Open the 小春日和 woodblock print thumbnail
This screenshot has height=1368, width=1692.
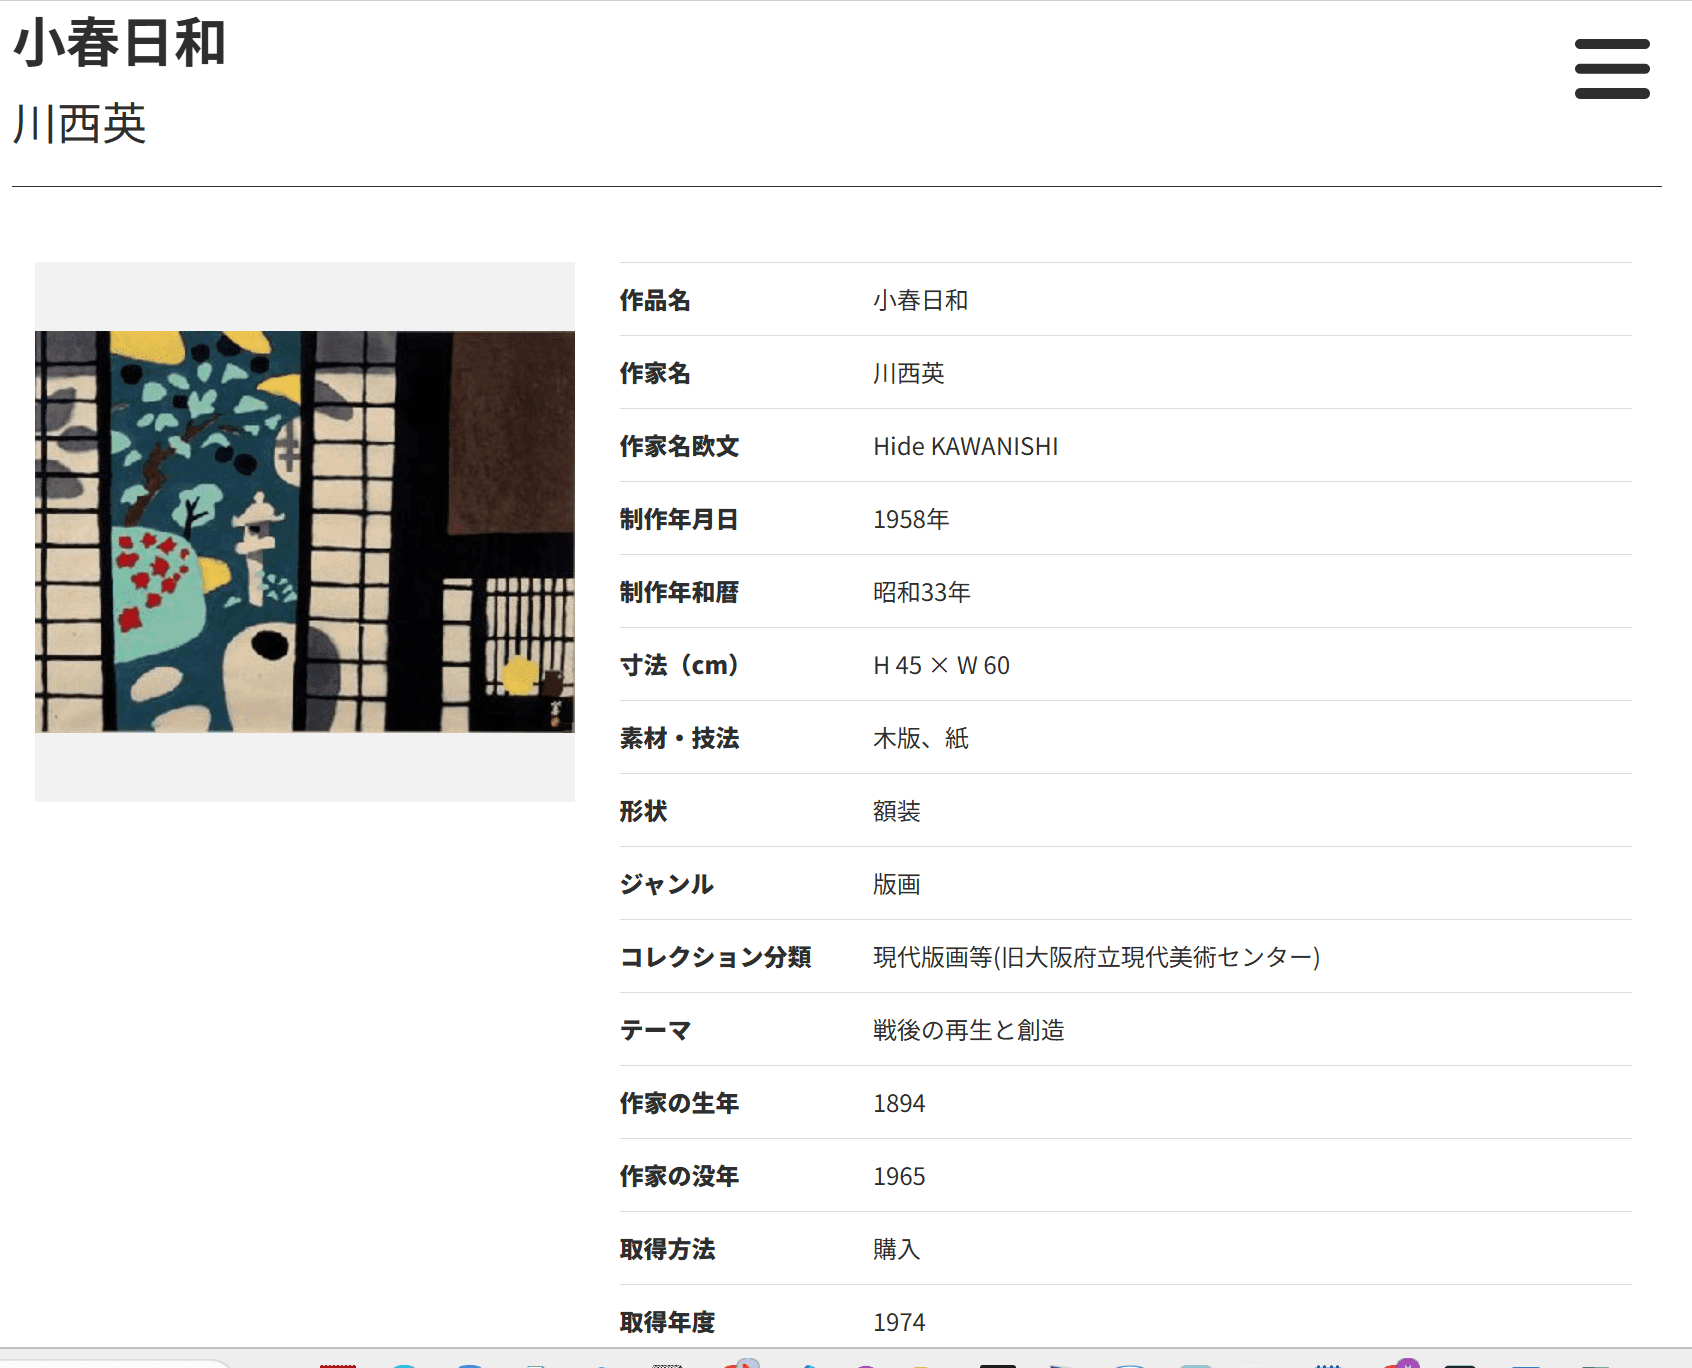(305, 532)
